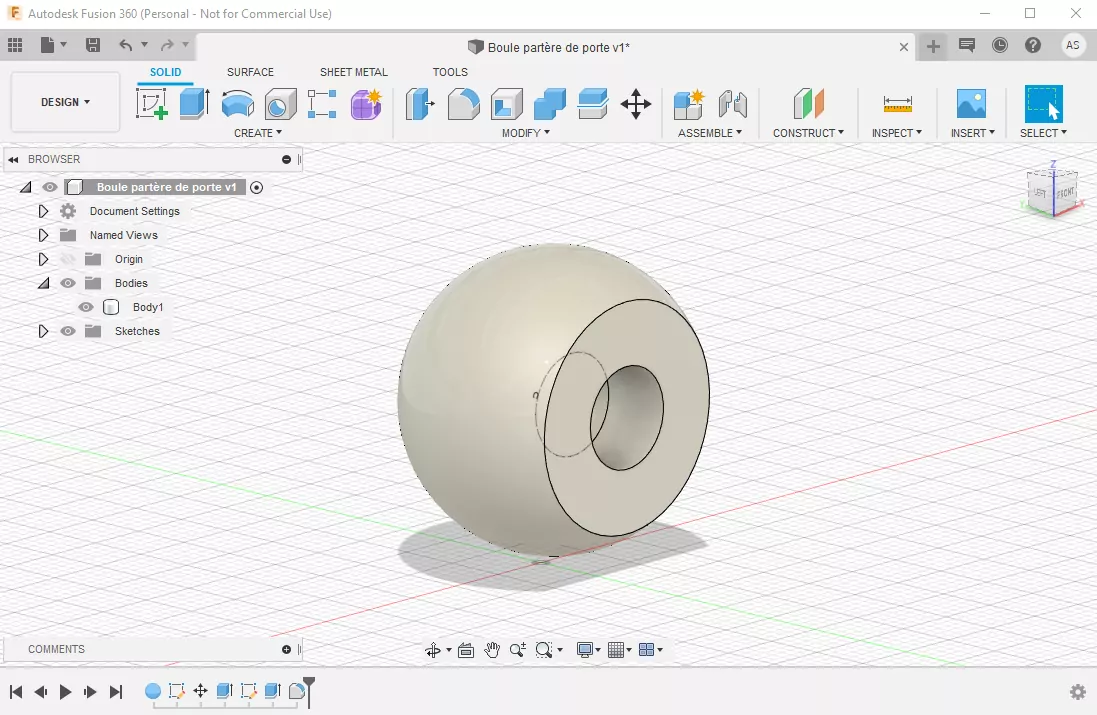Expand the Sketches folder

[43, 331]
